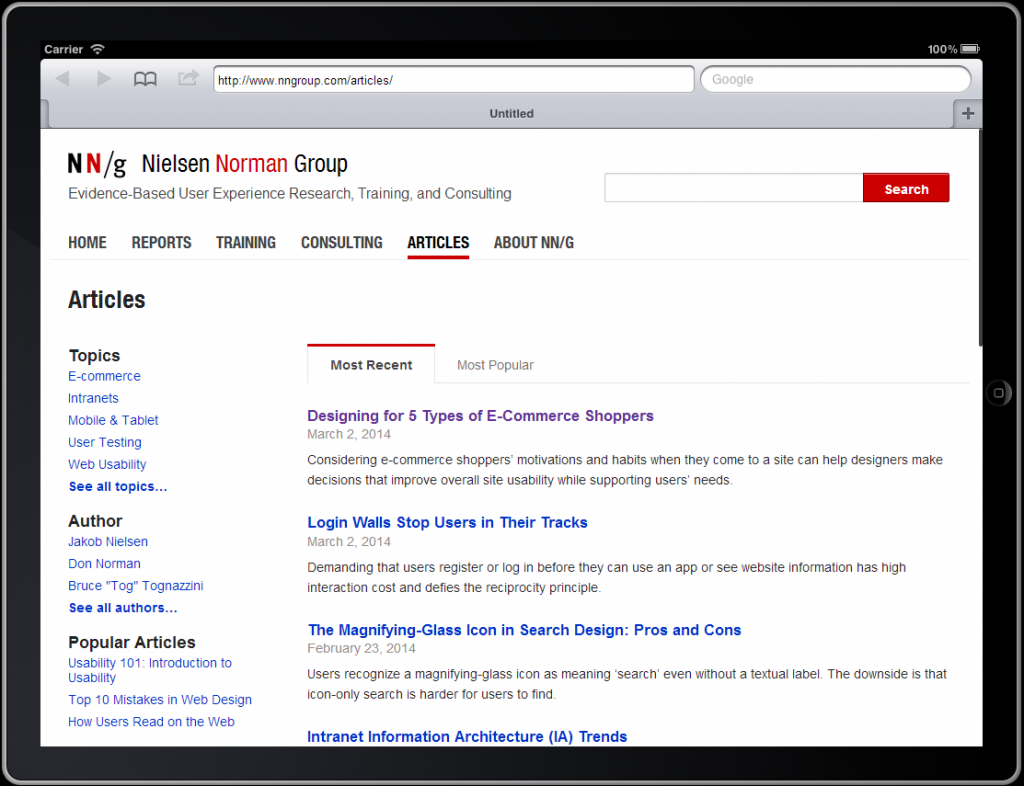
Task: Open the ARTICLES menu item
Action: pos(438,243)
